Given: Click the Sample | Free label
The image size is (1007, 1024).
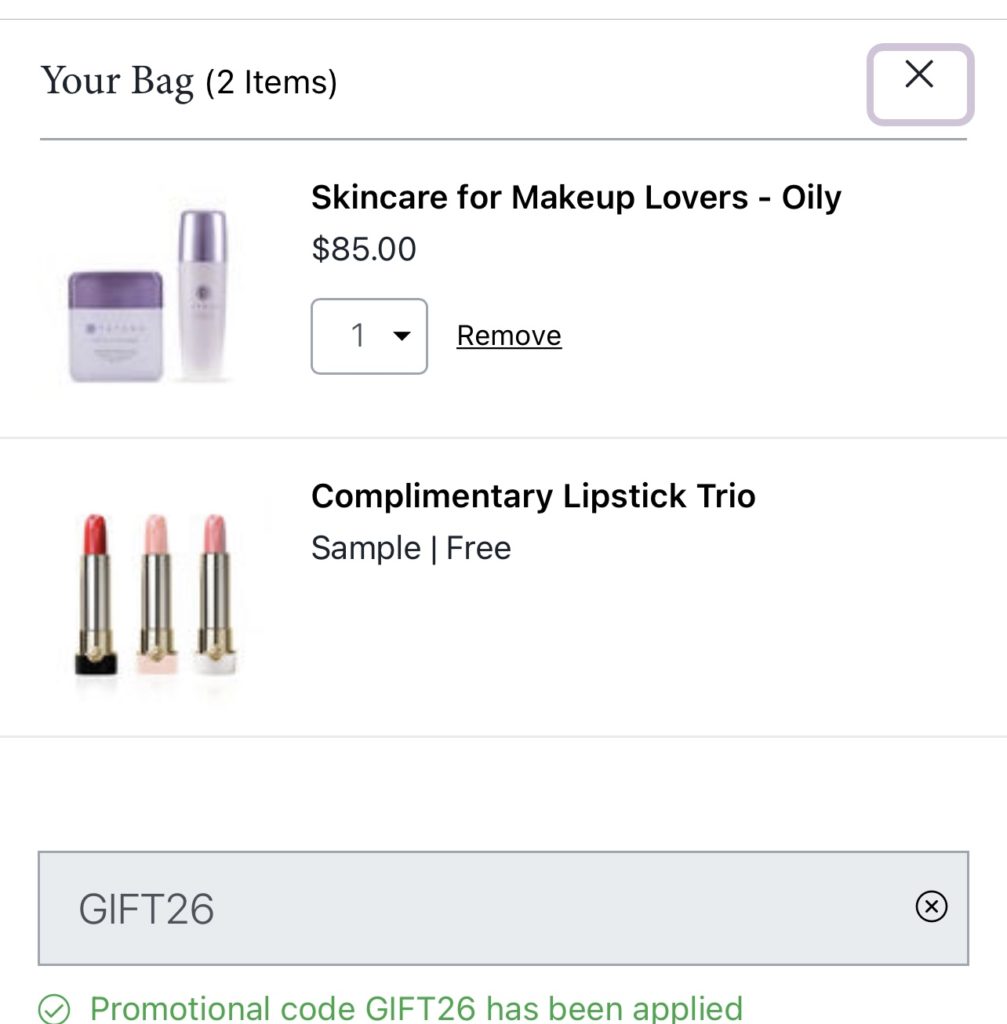Looking at the screenshot, I should [x=411, y=548].
